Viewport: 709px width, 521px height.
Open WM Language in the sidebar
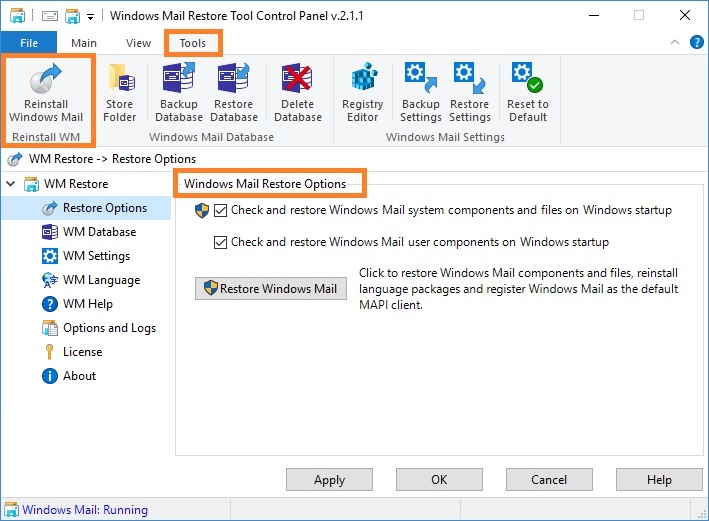pyautogui.click(x=90, y=280)
